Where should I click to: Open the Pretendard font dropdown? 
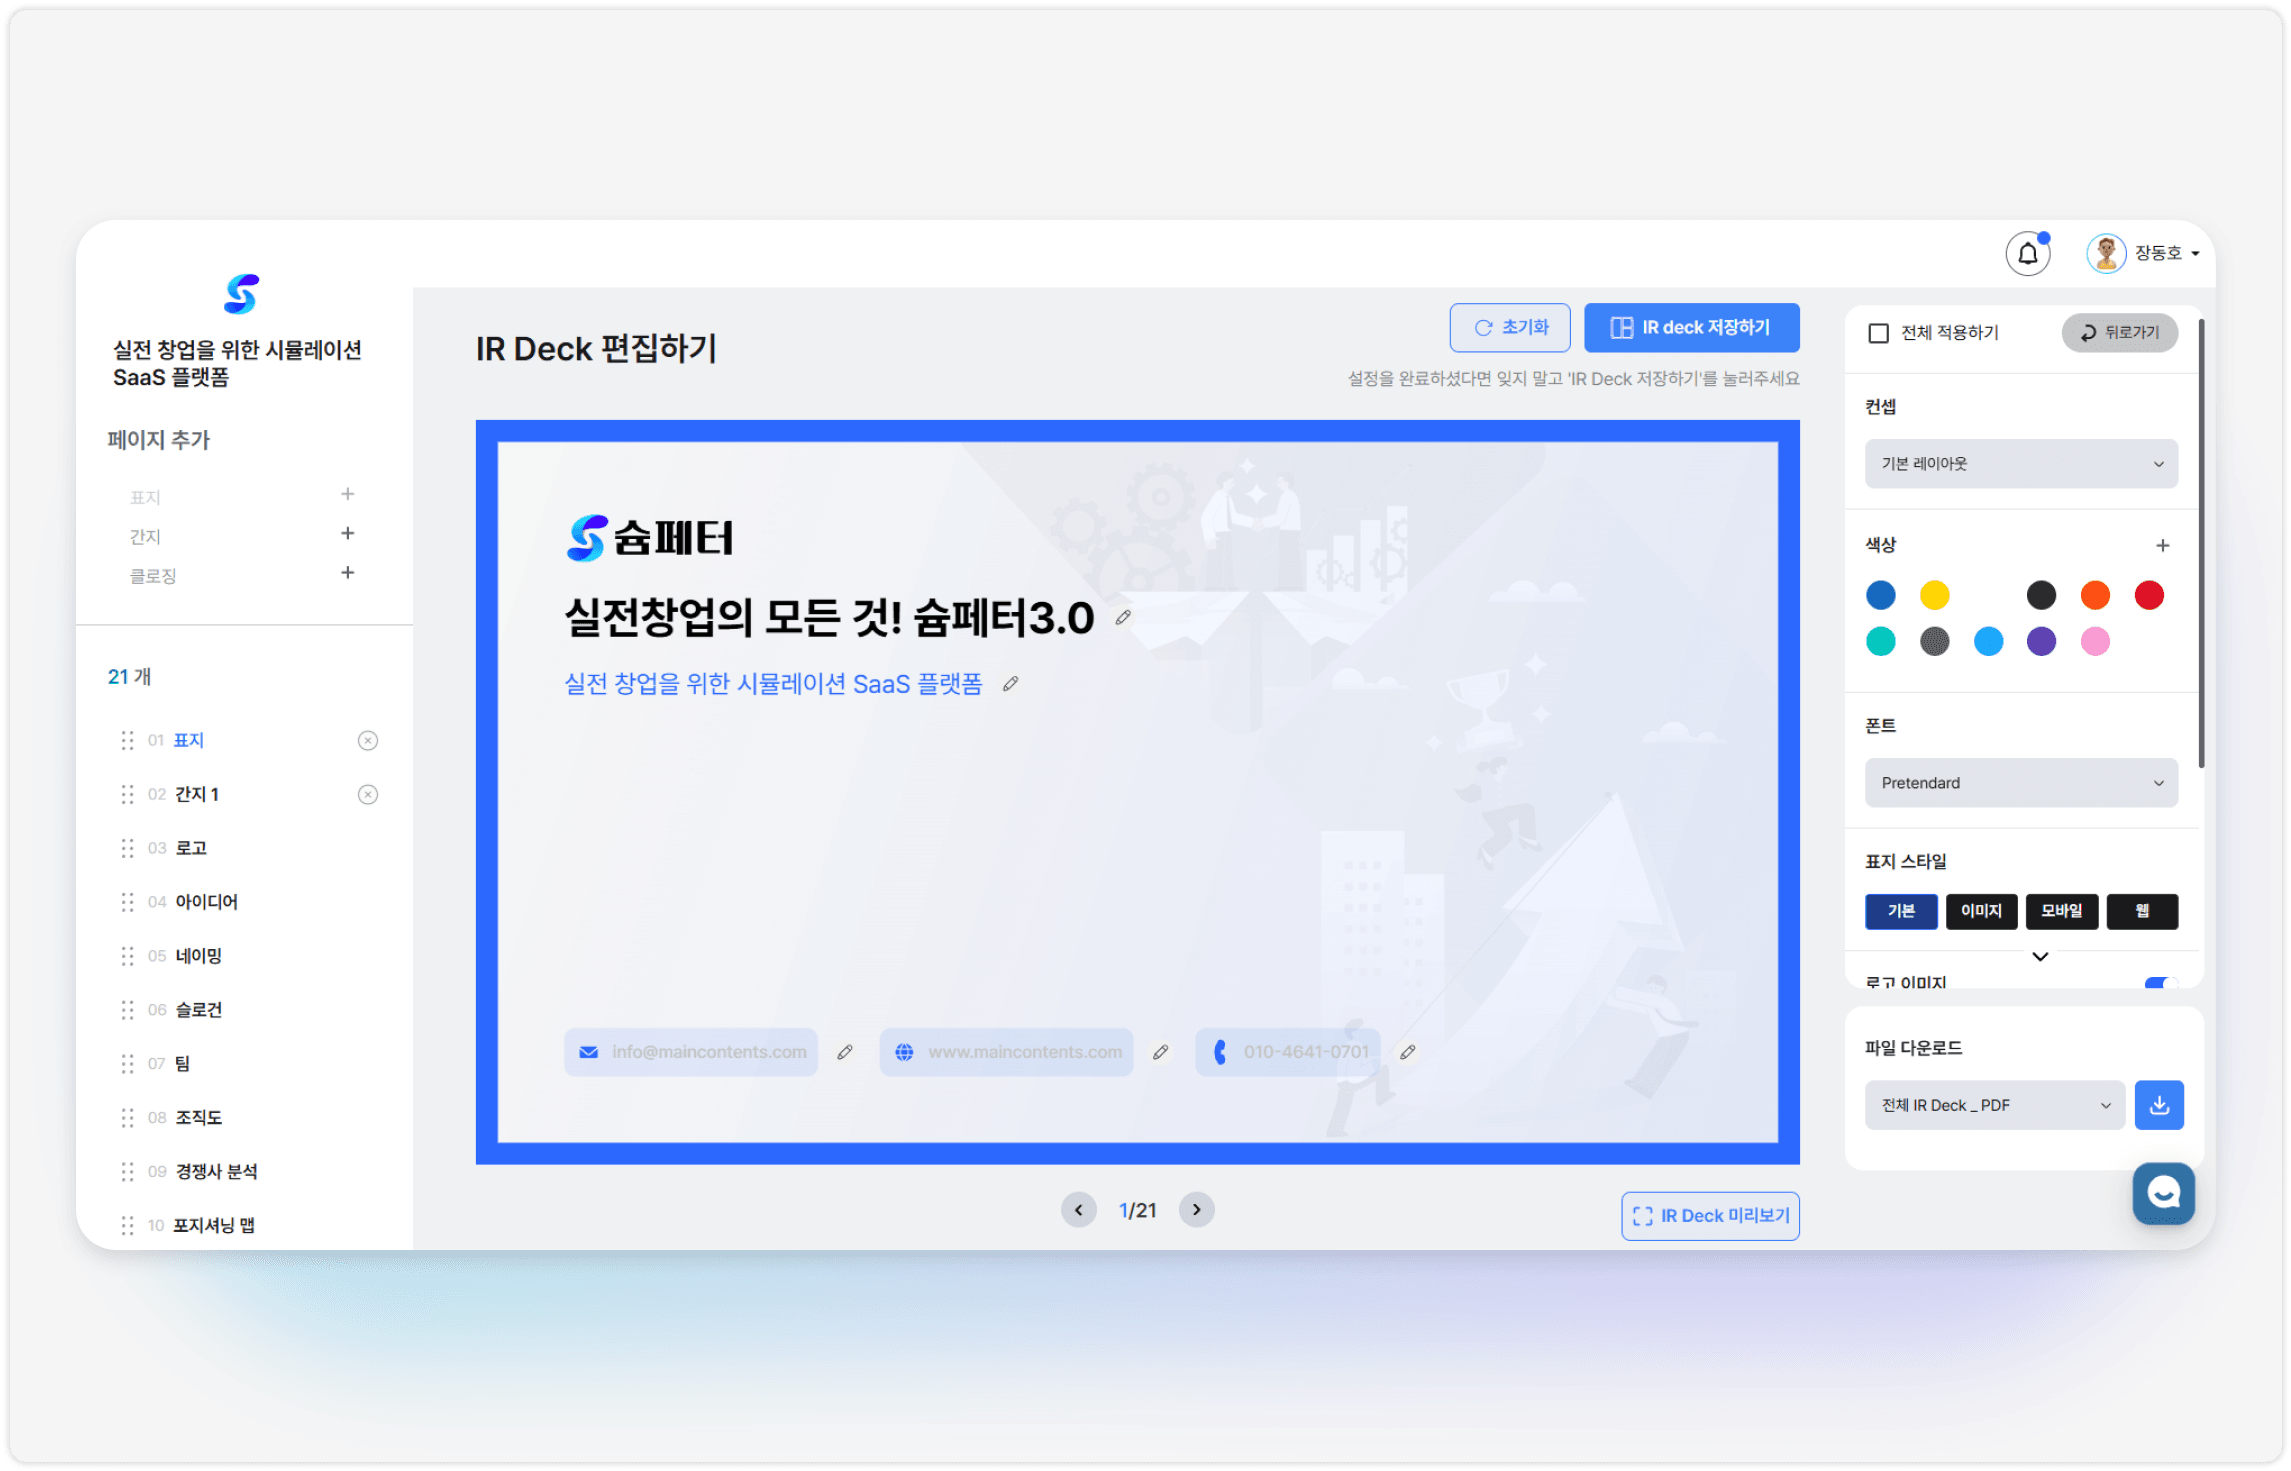tap(2020, 783)
